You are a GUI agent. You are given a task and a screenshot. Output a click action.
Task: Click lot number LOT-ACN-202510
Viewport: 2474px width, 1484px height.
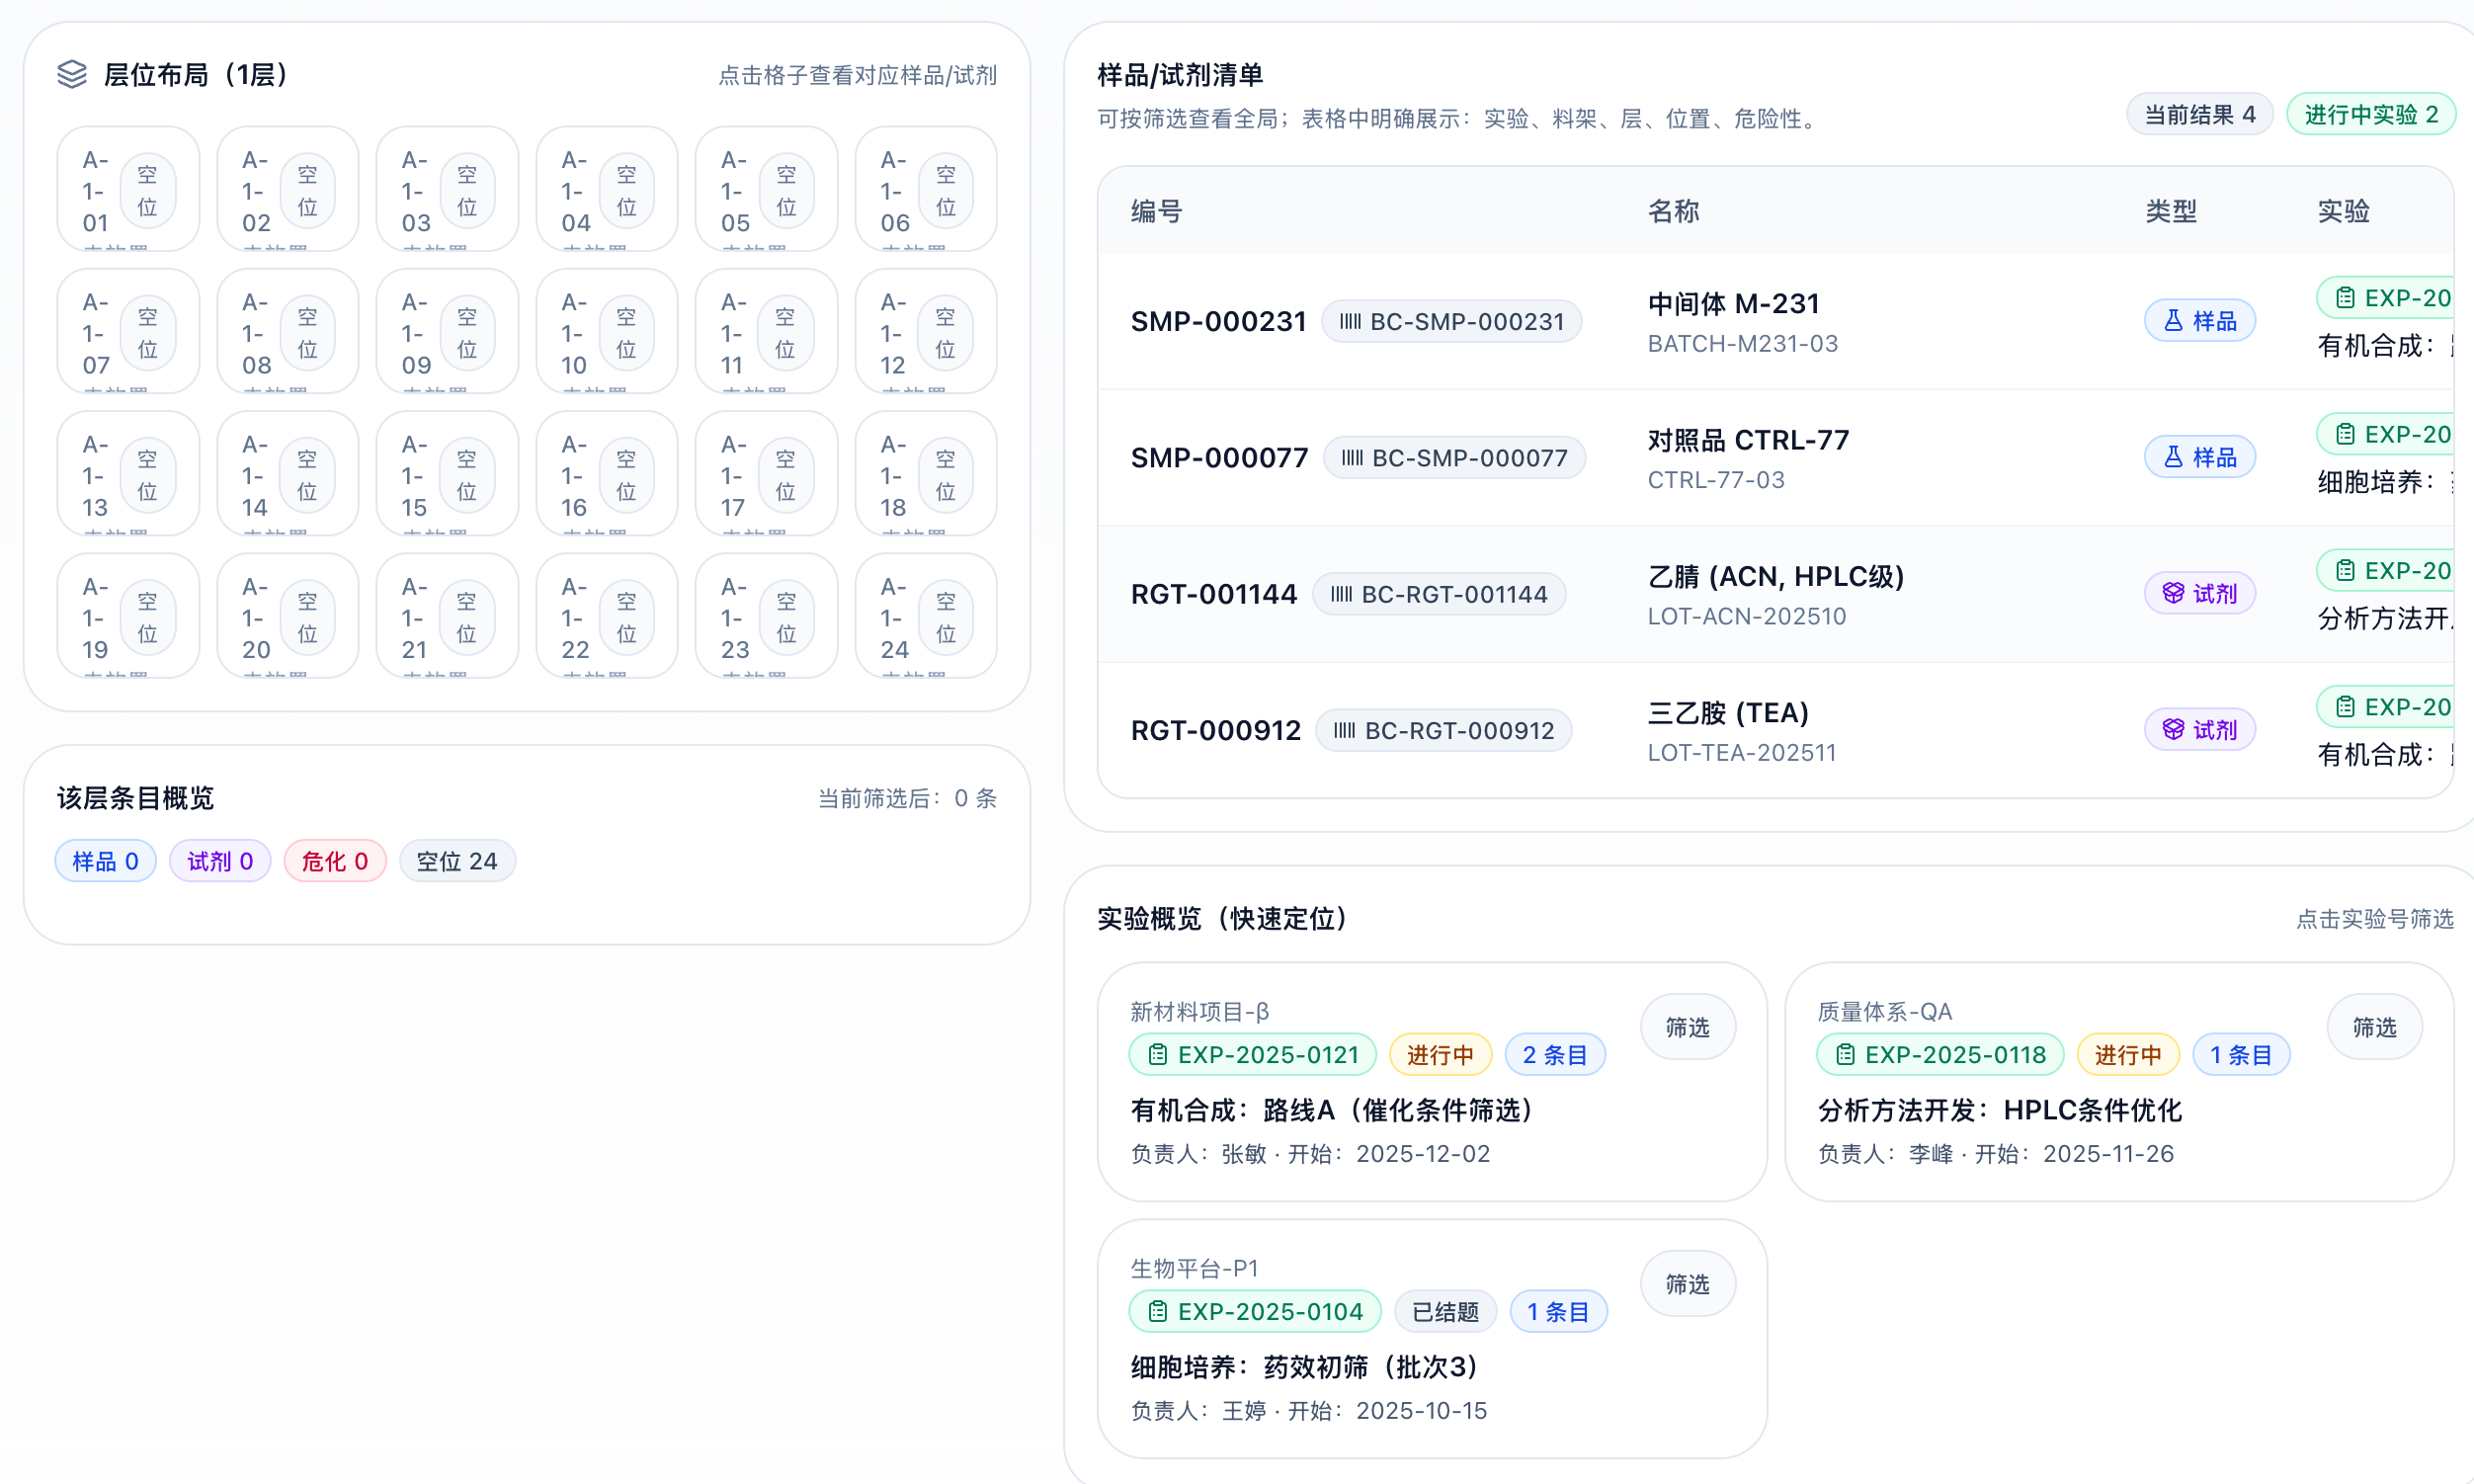1747,616
